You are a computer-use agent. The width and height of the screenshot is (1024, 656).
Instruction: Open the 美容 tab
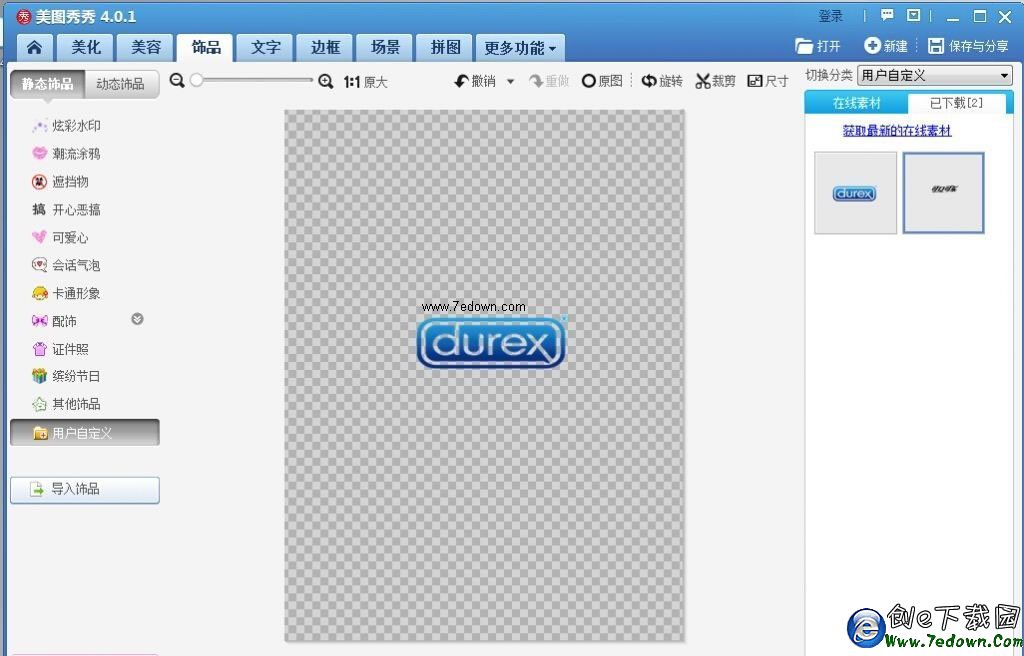(x=146, y=48)
